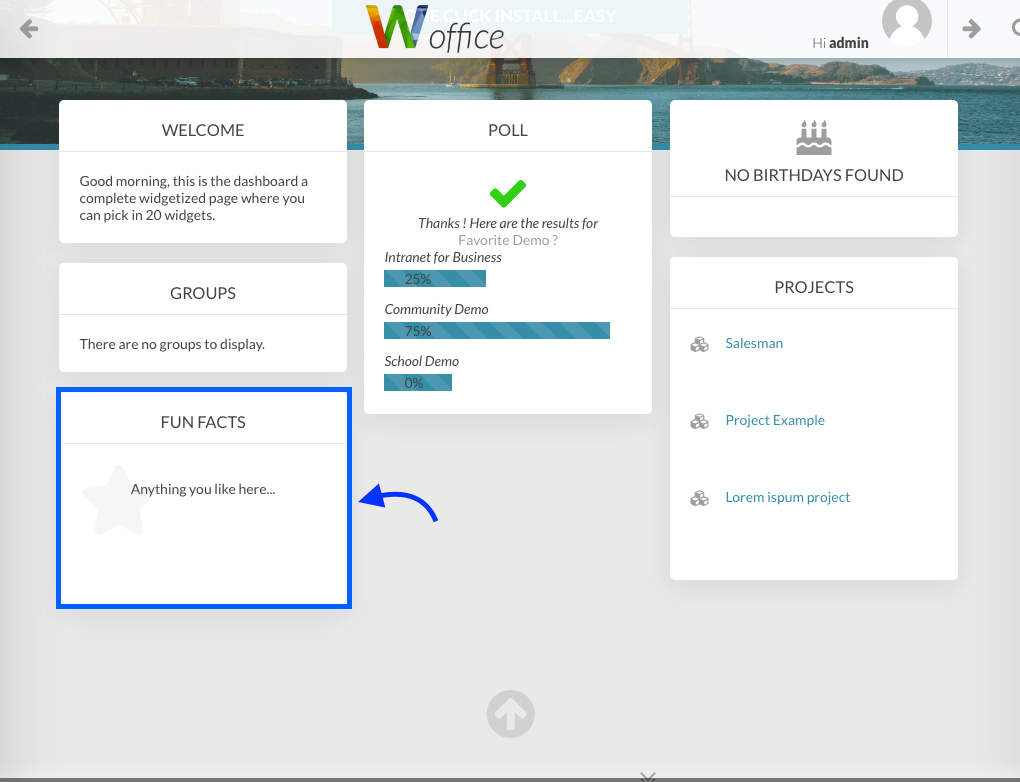Screen dimensions: 1020x782
Task: Click the 75% Community Demo poll bar
Action: click(497, 331)
